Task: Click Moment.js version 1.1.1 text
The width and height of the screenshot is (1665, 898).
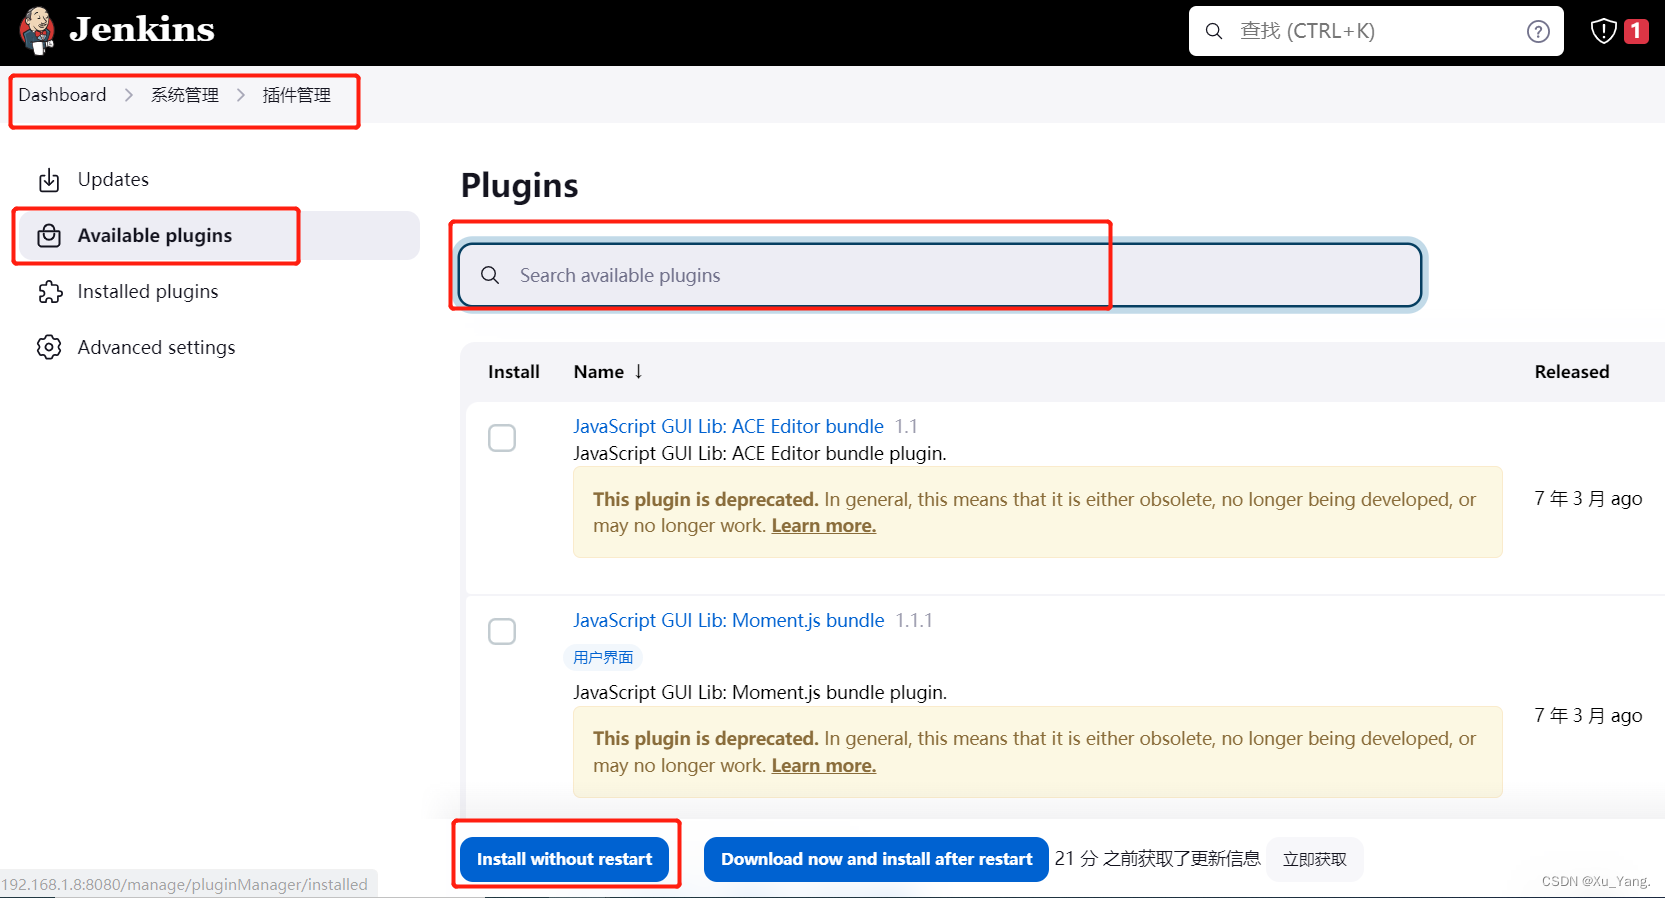Action: click(914, 621)
